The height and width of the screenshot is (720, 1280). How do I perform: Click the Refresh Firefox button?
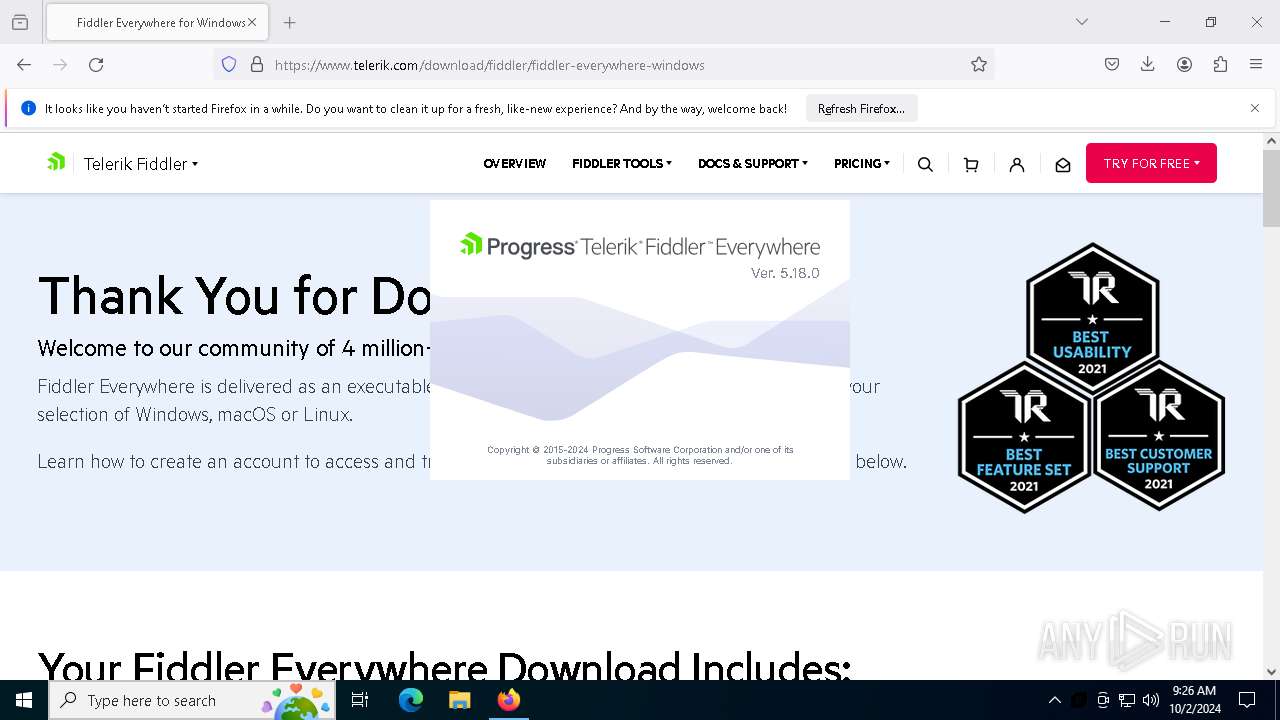pos(861,108)
